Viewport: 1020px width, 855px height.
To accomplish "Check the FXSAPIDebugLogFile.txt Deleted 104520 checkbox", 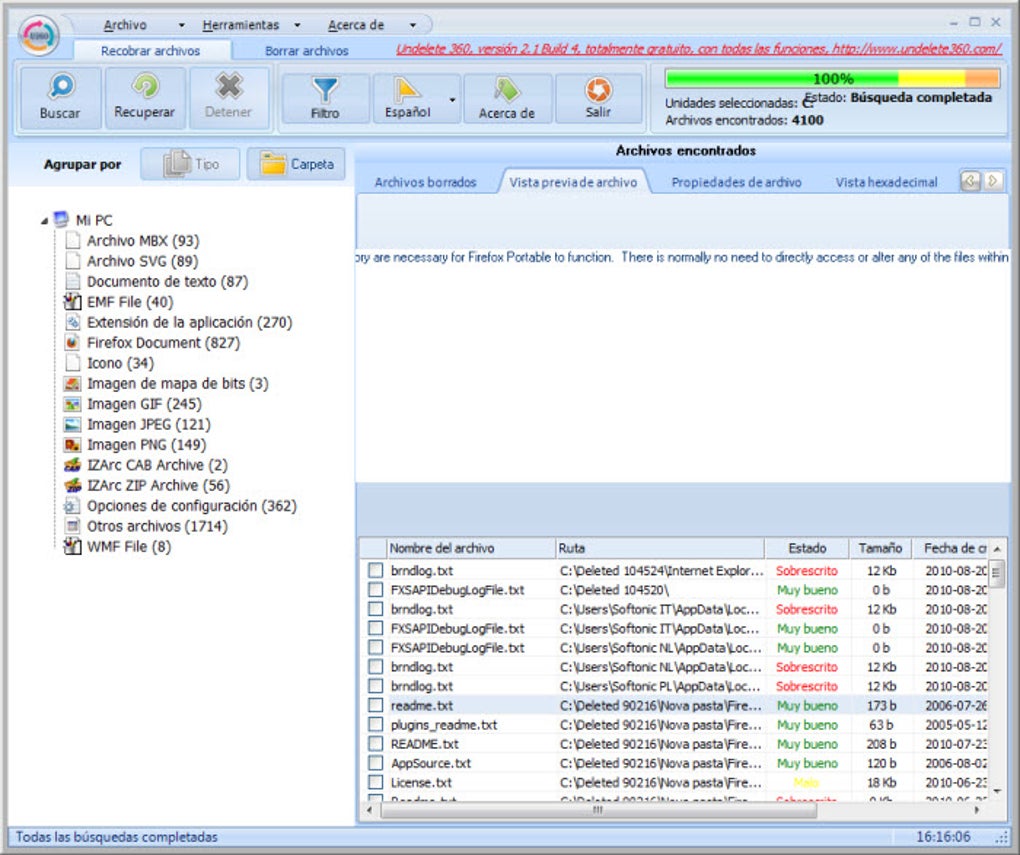I will tap(375, 590).
